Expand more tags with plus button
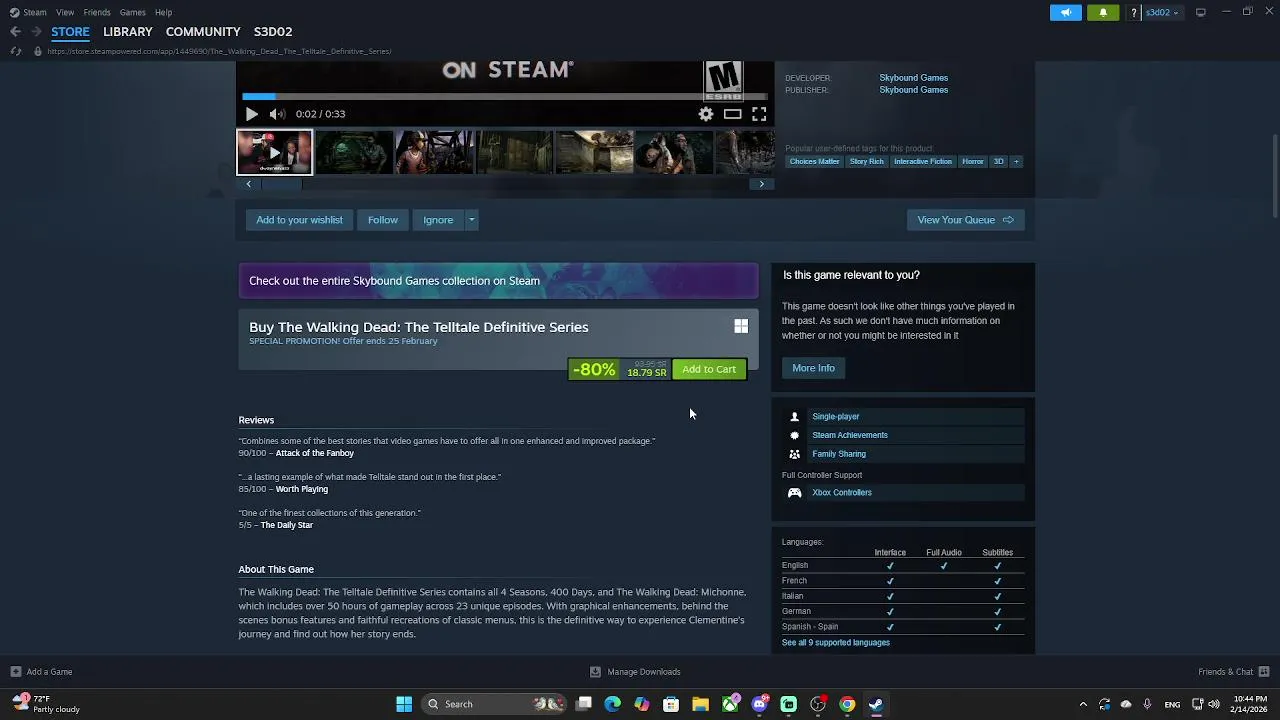This screenshot has width=1280, height=720. click(x=1016, y=161)
